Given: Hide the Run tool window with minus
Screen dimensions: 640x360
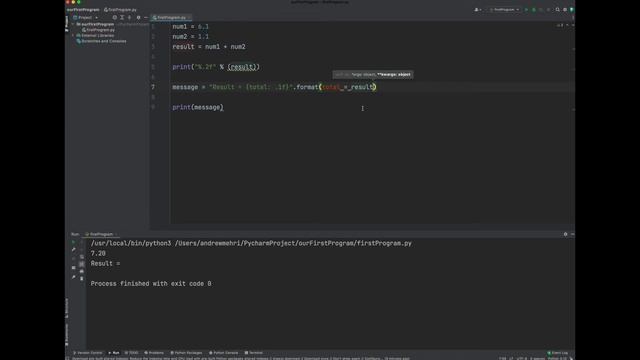Looking at the screenshot, I should pos(572,234).
